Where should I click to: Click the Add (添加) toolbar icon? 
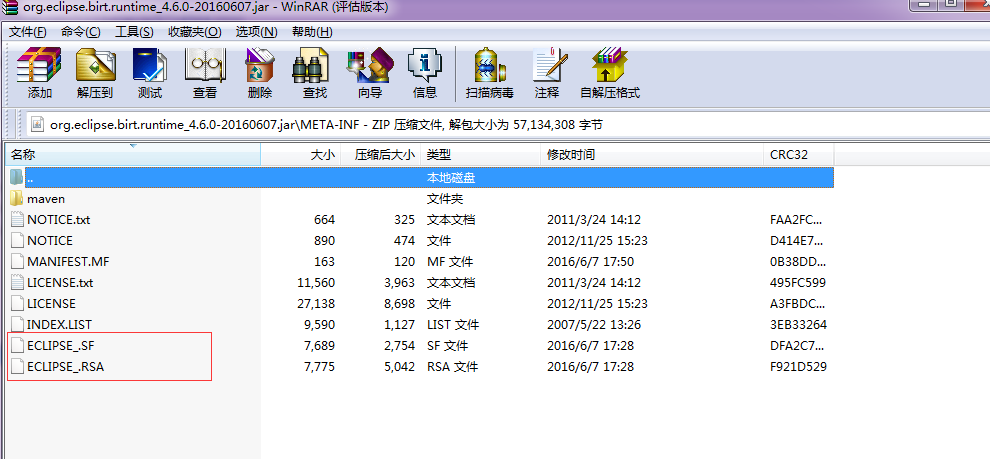pos(39,66)
